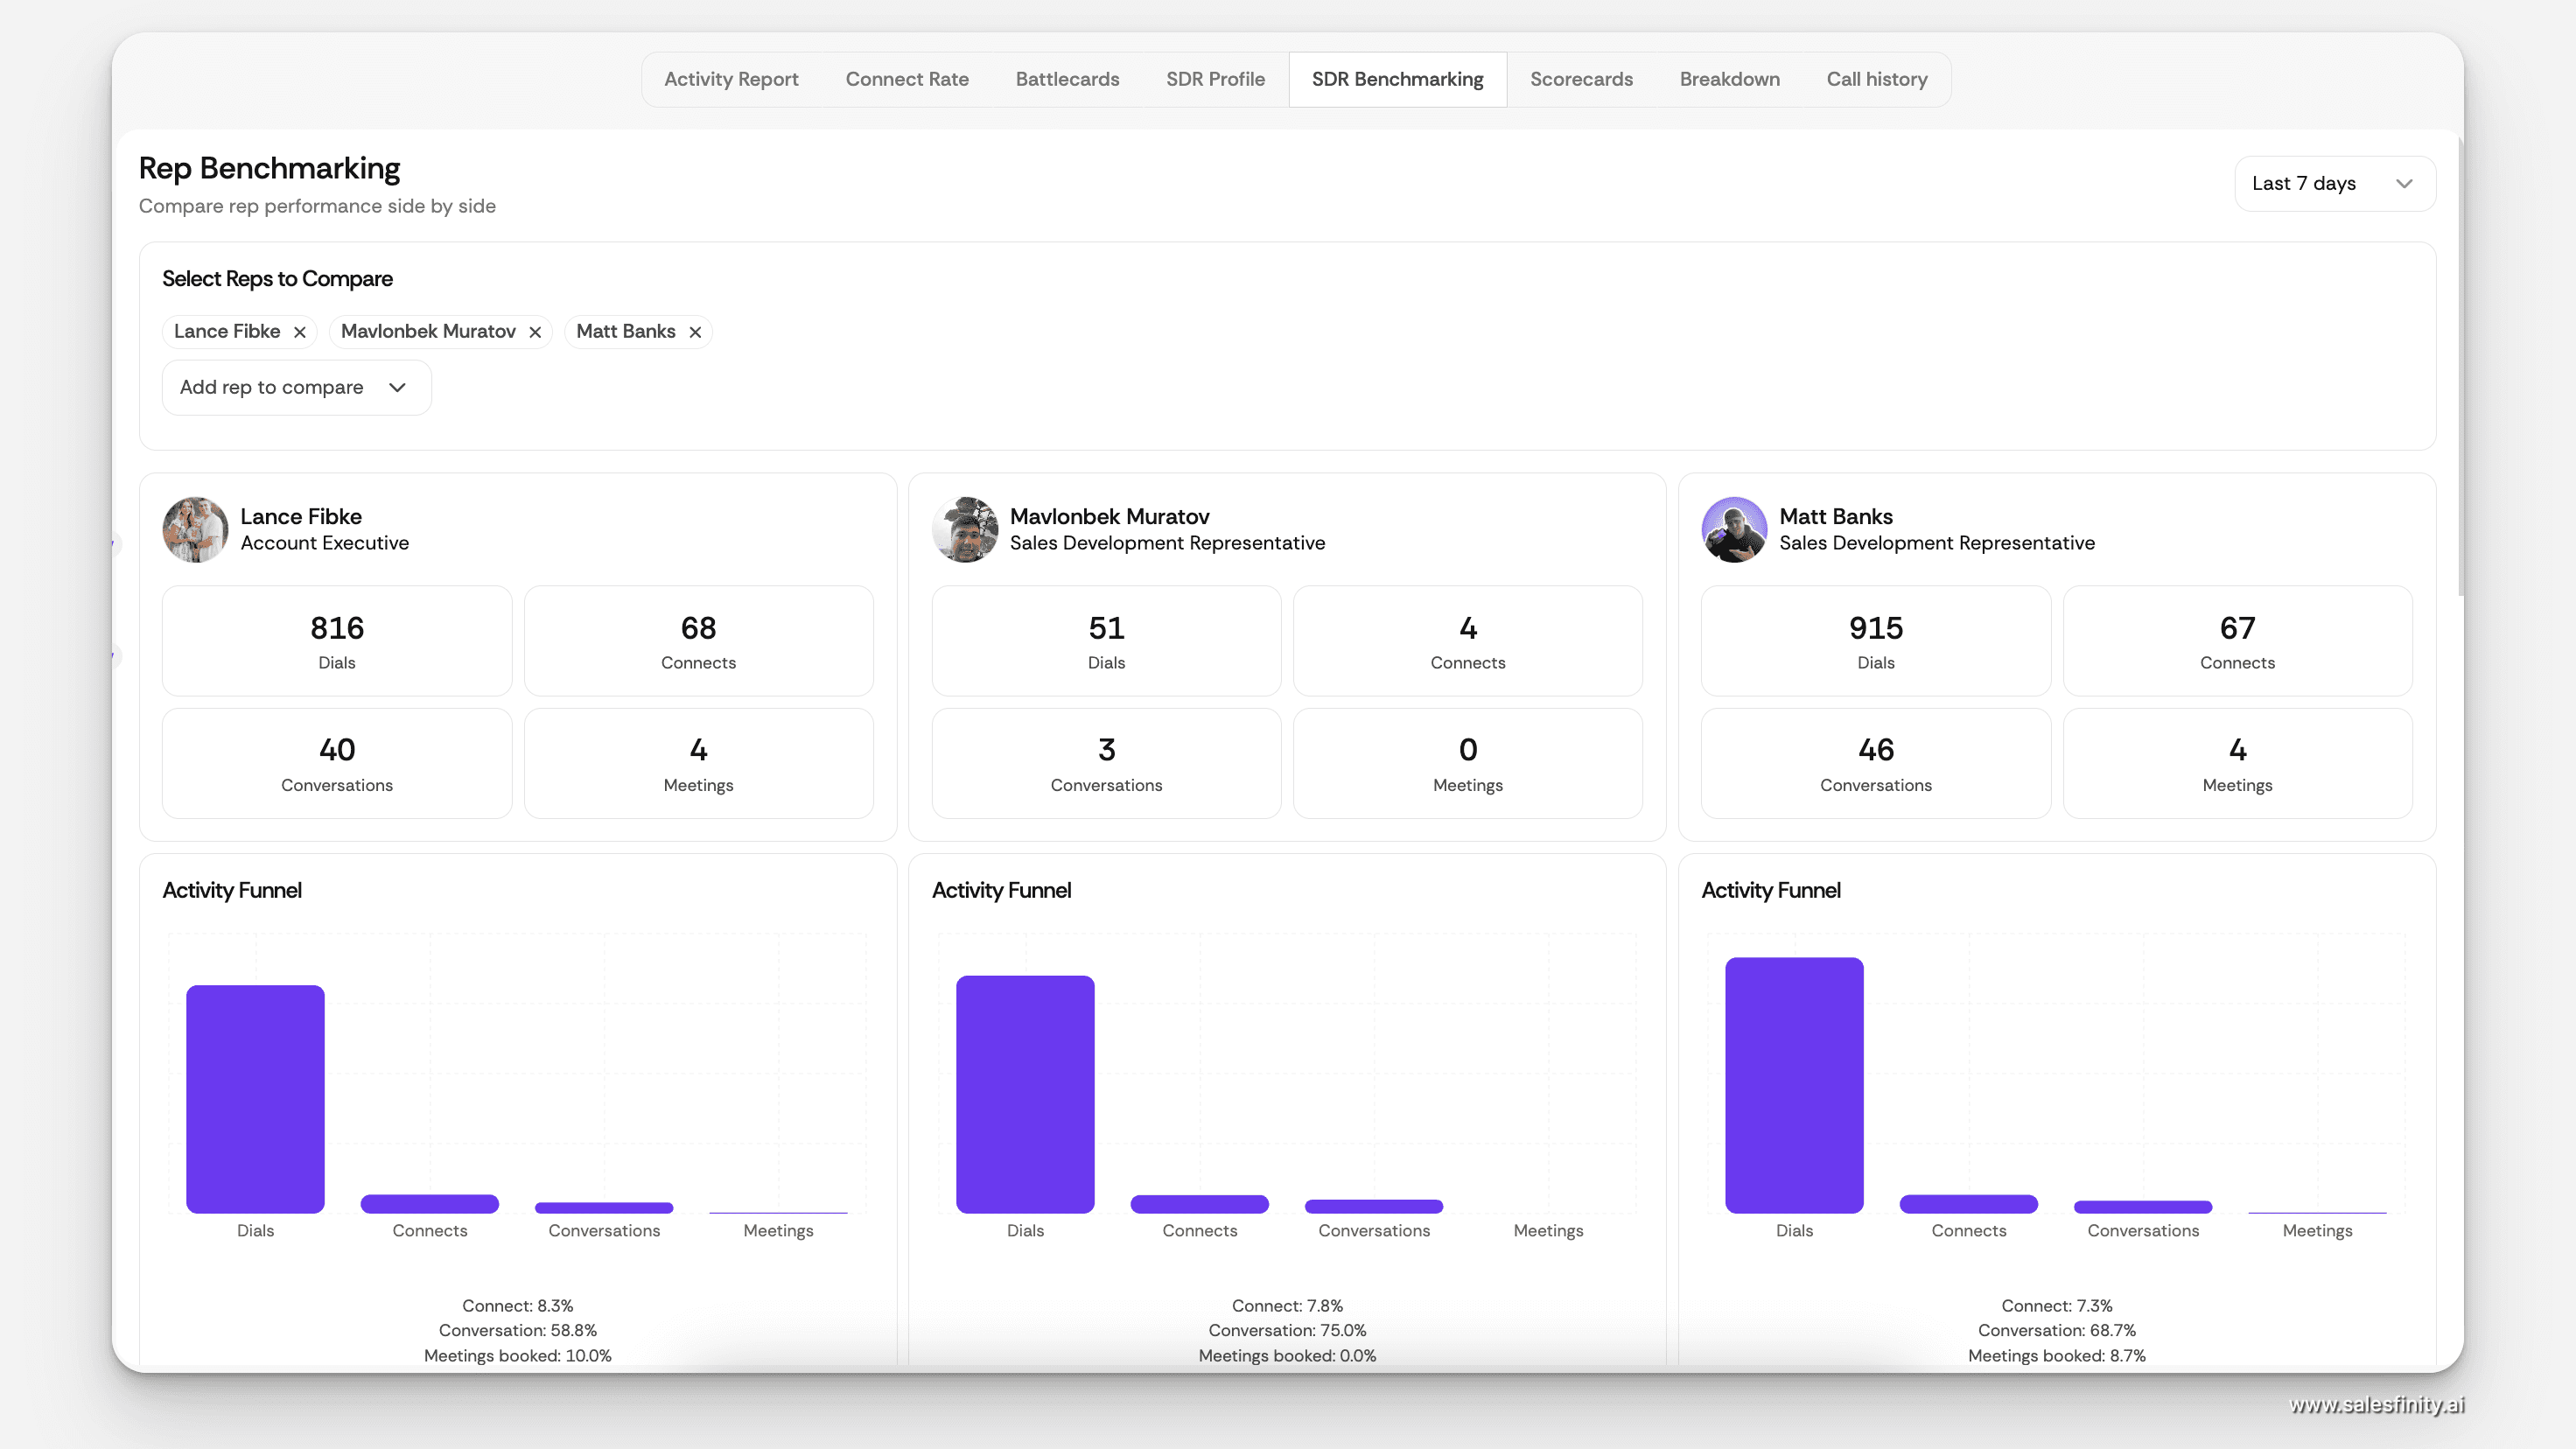Screen dimensions: 2576x1449
Task: Open the Connect Rate tab
Action: [906, 79]
